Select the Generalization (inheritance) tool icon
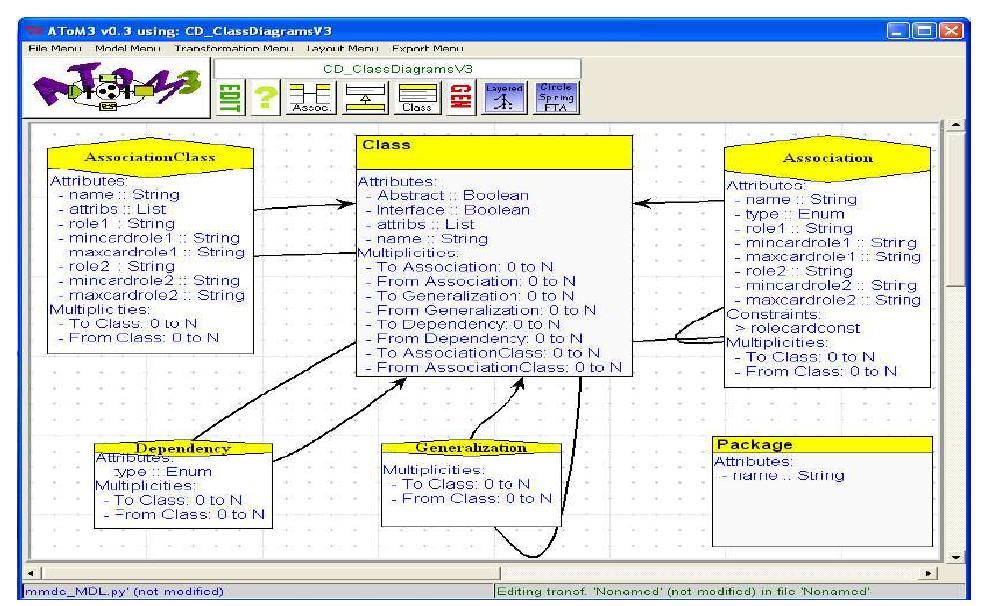Image resolution: width=992 pixels, height=606 pixels. click(364, 98)
